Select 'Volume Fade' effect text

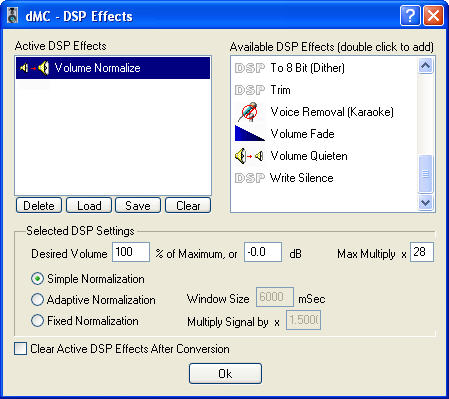302,134
